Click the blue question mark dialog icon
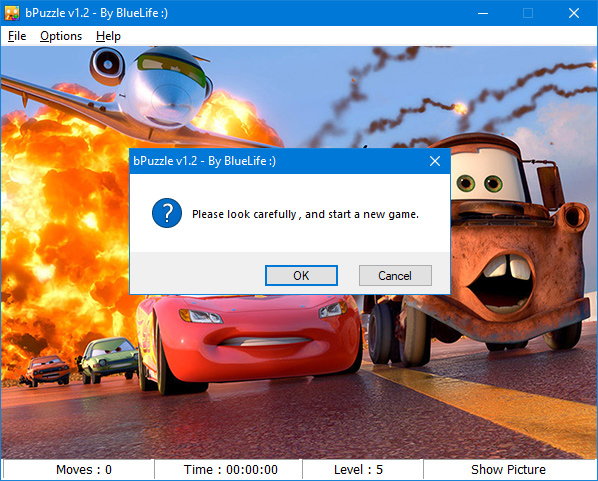The height and width of the screenshot is (481, 598). pos(167,213)
